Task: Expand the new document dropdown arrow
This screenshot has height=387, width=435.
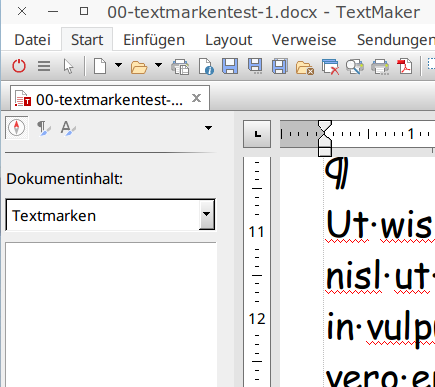Action: tap(118, 65)
